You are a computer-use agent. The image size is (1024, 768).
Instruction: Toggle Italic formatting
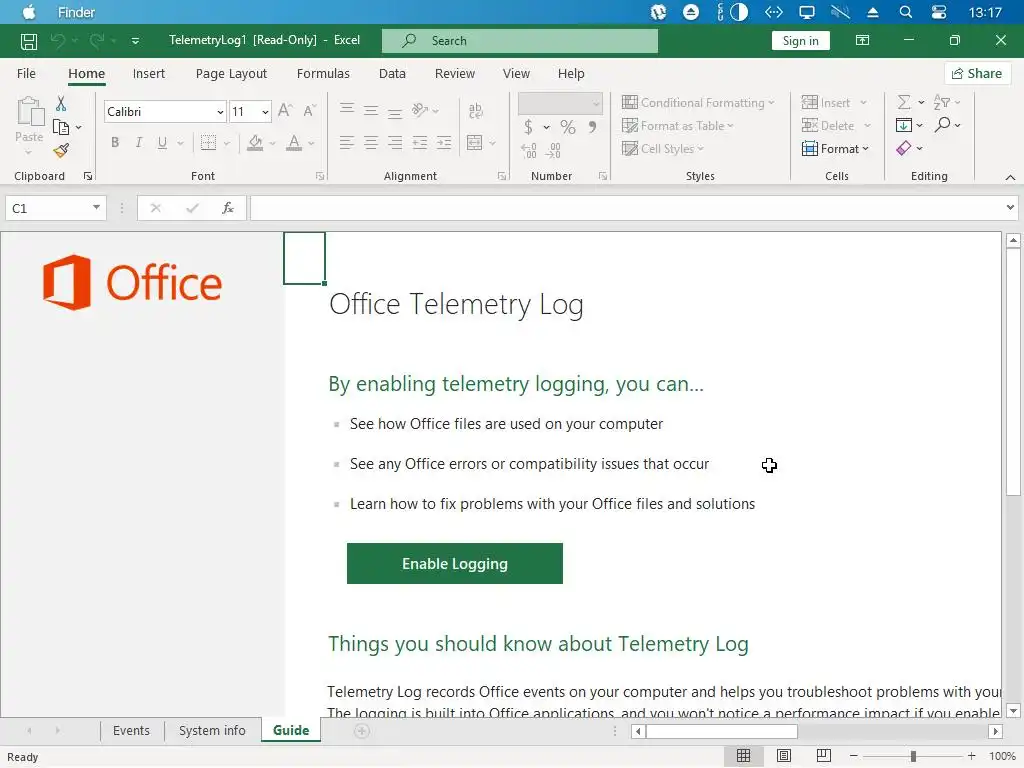pyautogui.click(x=138, y=142)
